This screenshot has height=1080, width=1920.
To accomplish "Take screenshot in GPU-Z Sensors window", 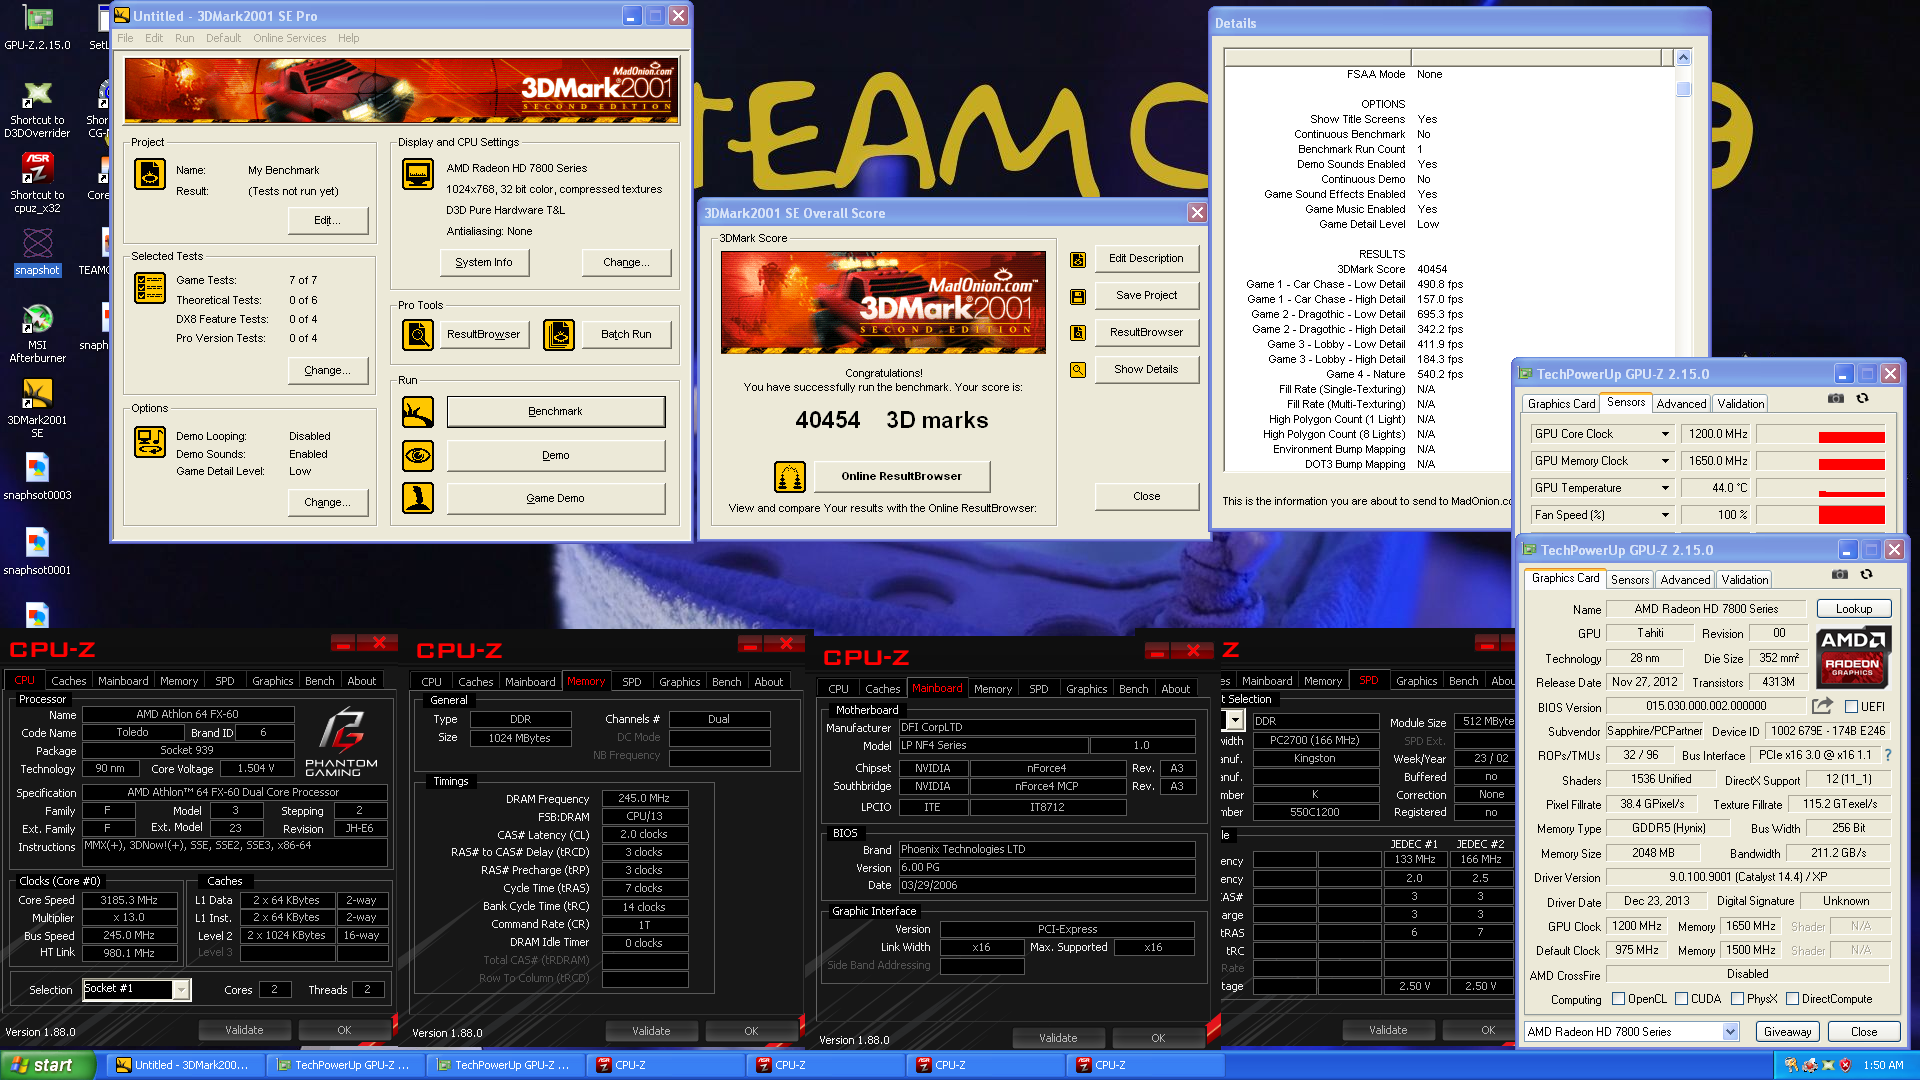I will (1836, 398).
